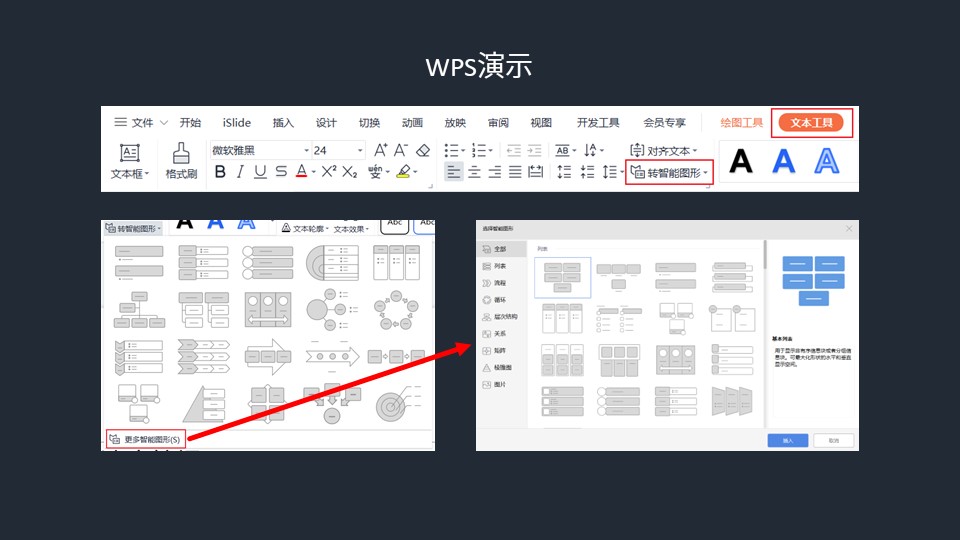Open the iSlide ribbon tab
This screenshot has height=540, width=960.
236,122
